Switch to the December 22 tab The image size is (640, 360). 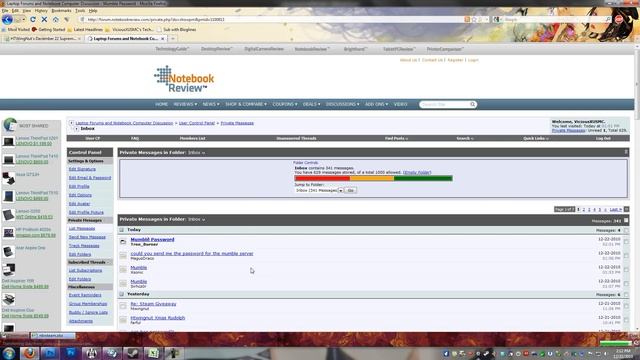[x=42, y=39]
